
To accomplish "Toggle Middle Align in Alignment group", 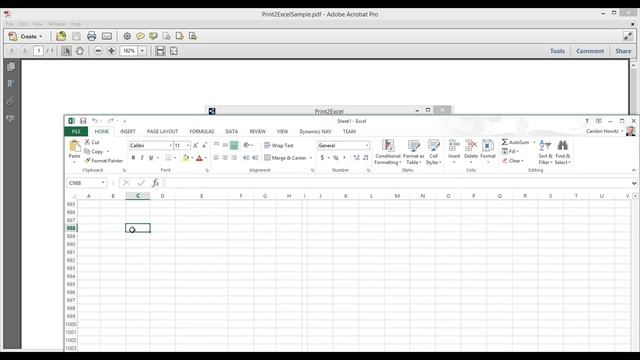I will [x=225, y=145].
